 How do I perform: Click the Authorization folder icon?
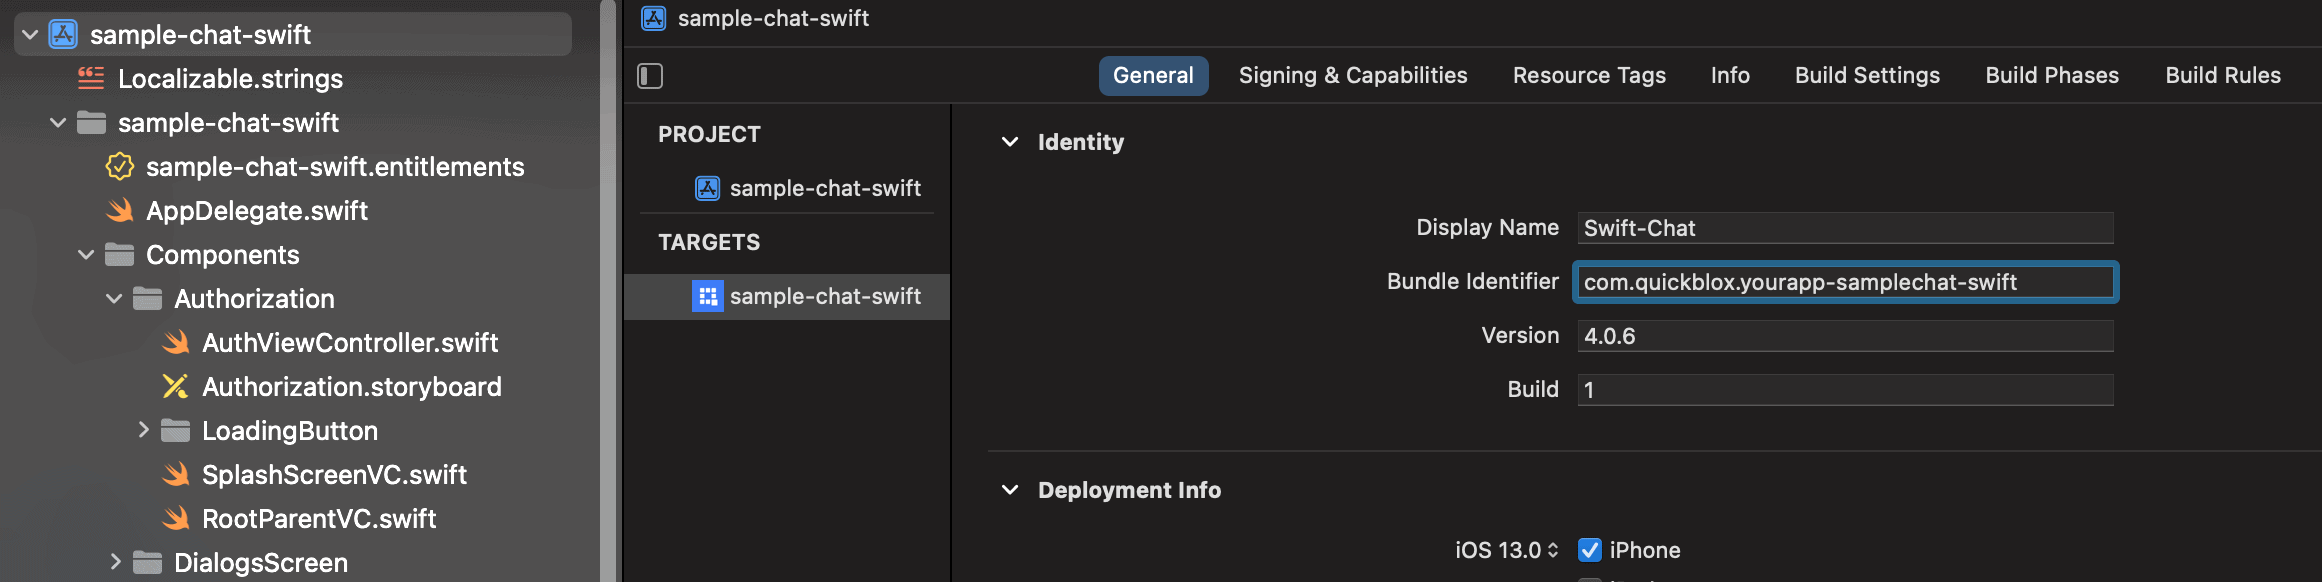coord(147,298)
